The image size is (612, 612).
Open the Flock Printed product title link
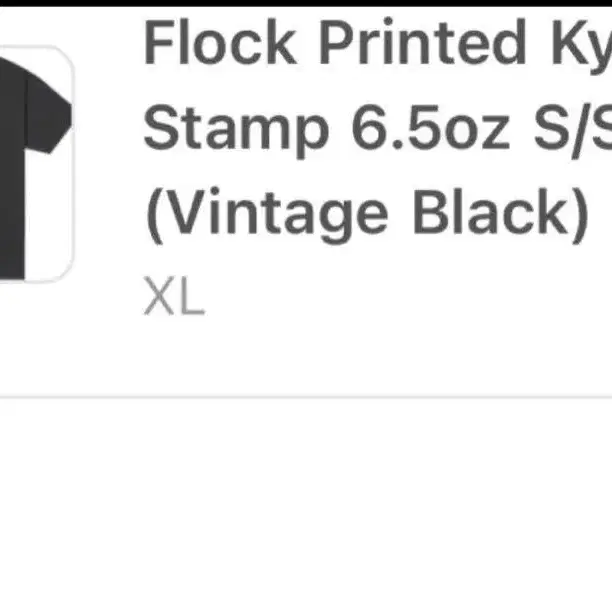[x=377, y=129]
